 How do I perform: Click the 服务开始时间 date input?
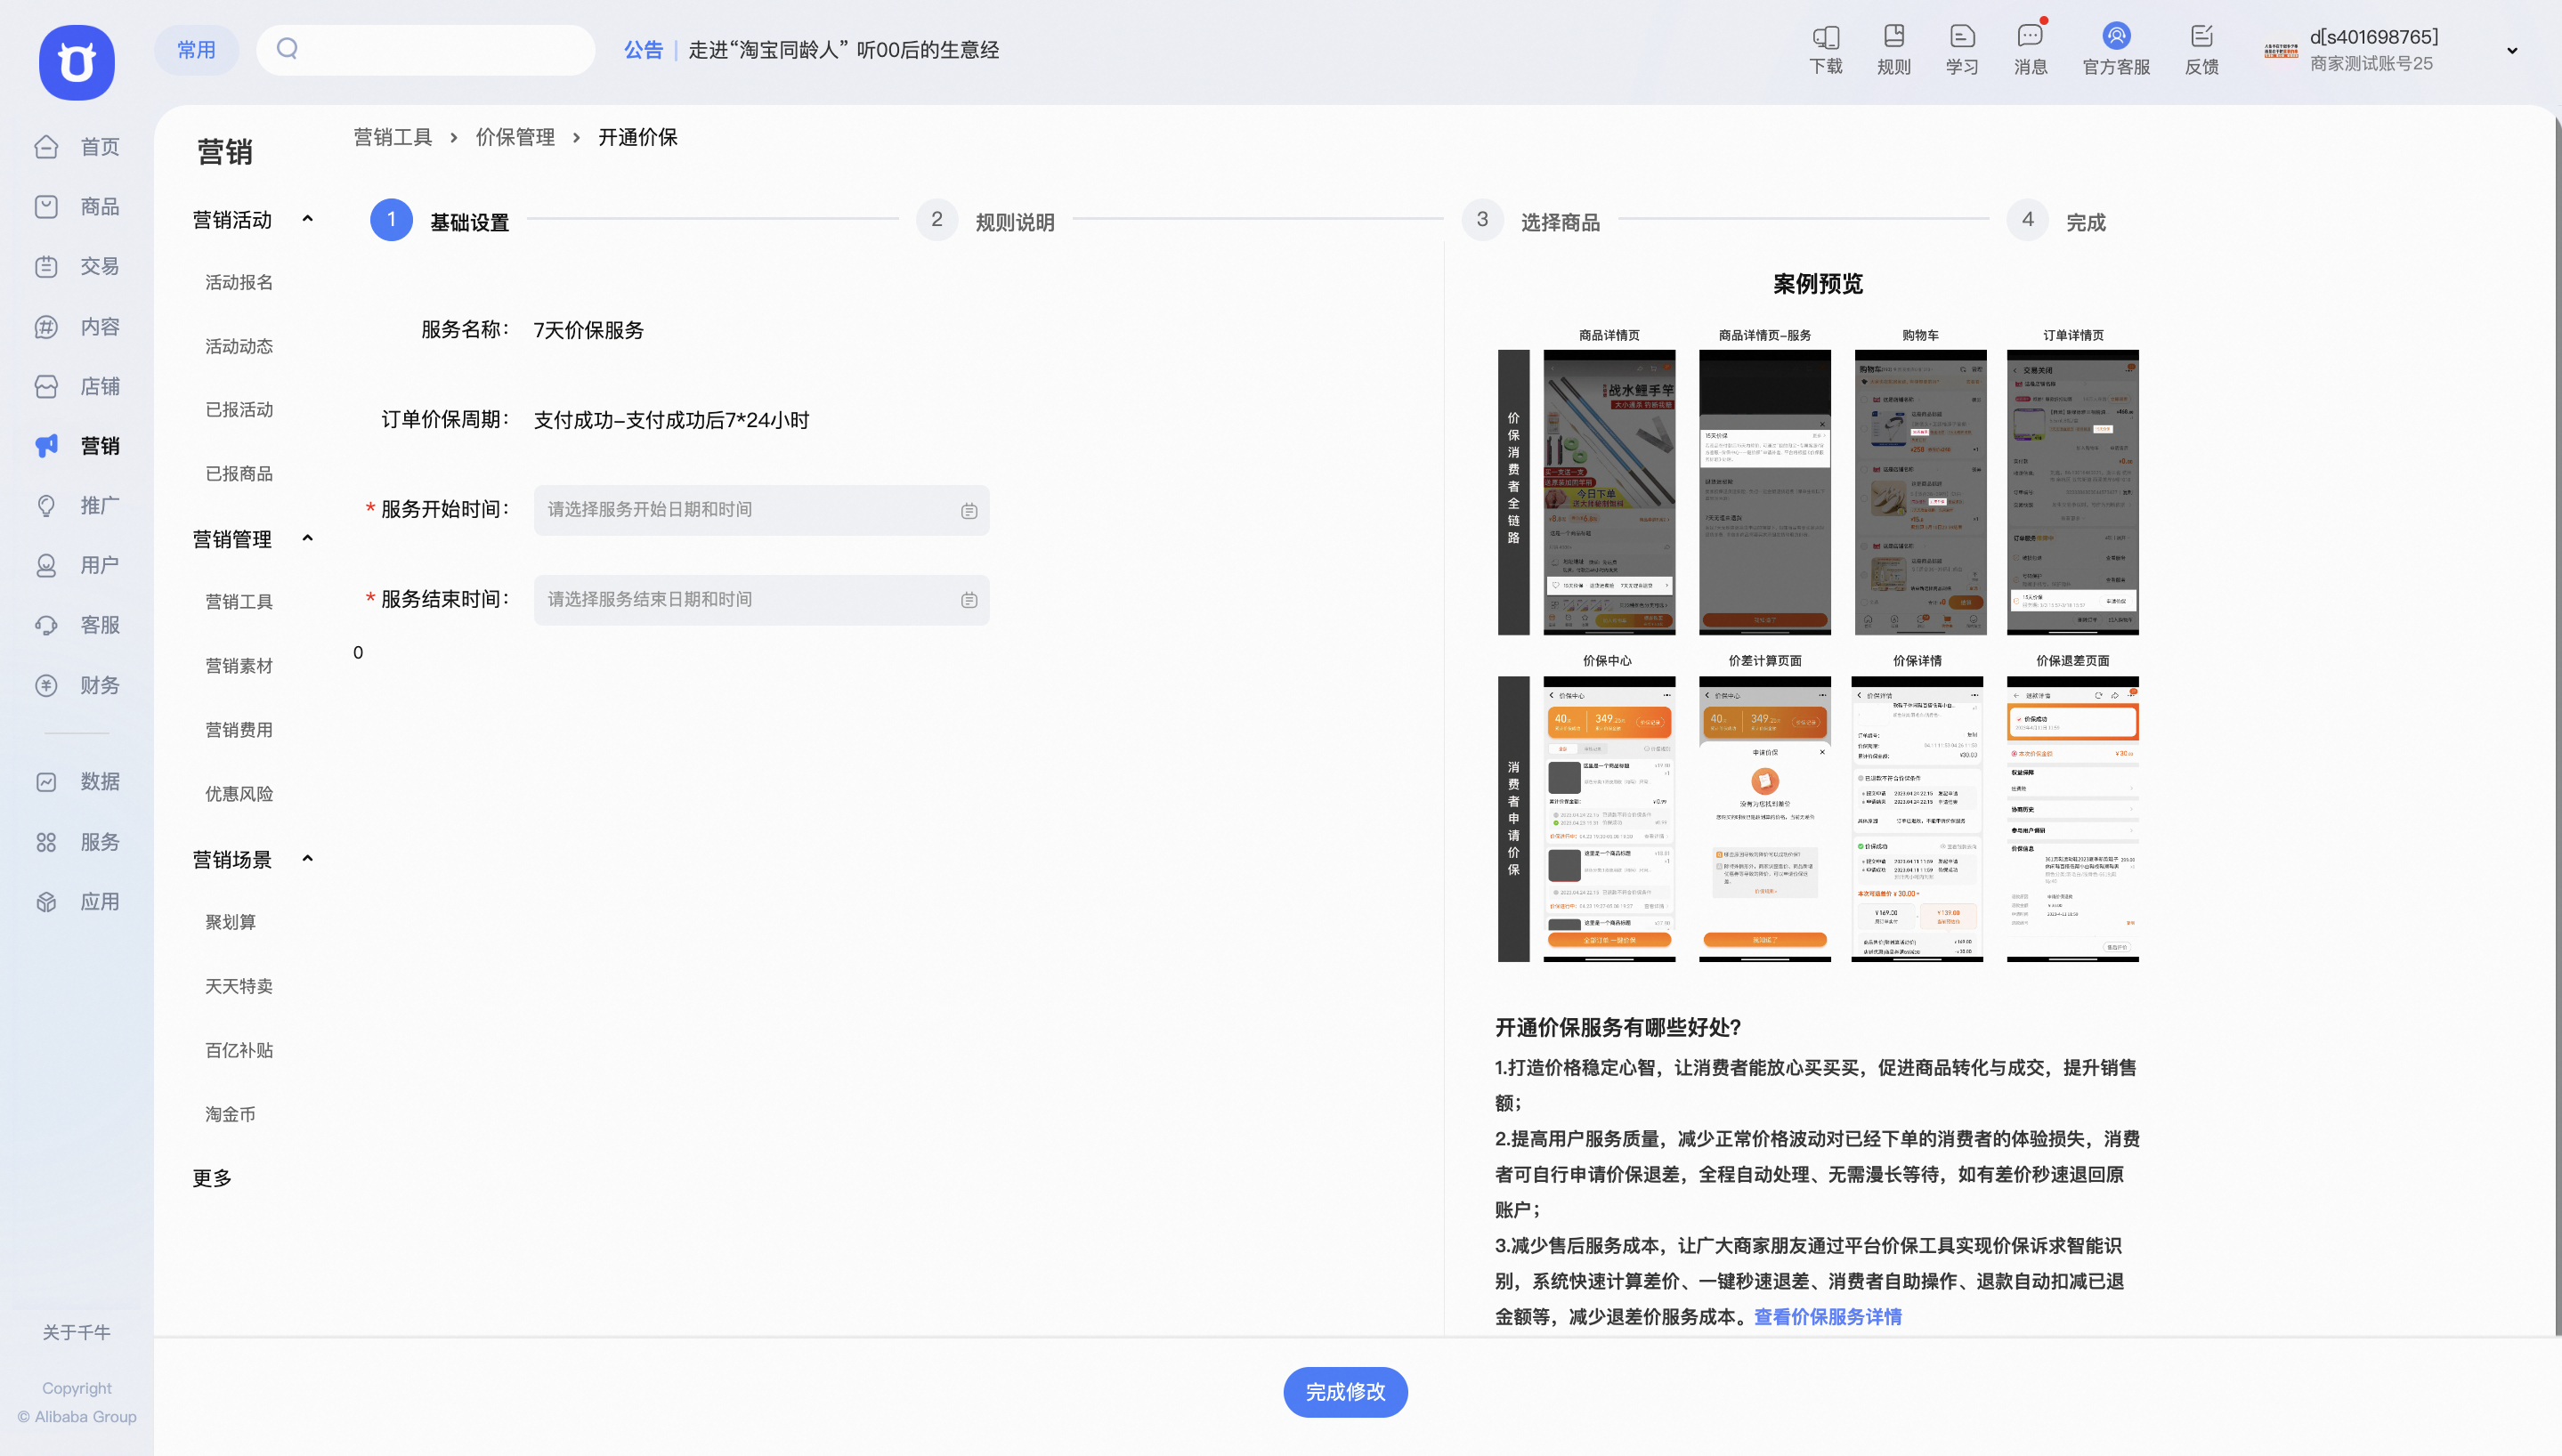pyautogui.click(x=761, y=510)
